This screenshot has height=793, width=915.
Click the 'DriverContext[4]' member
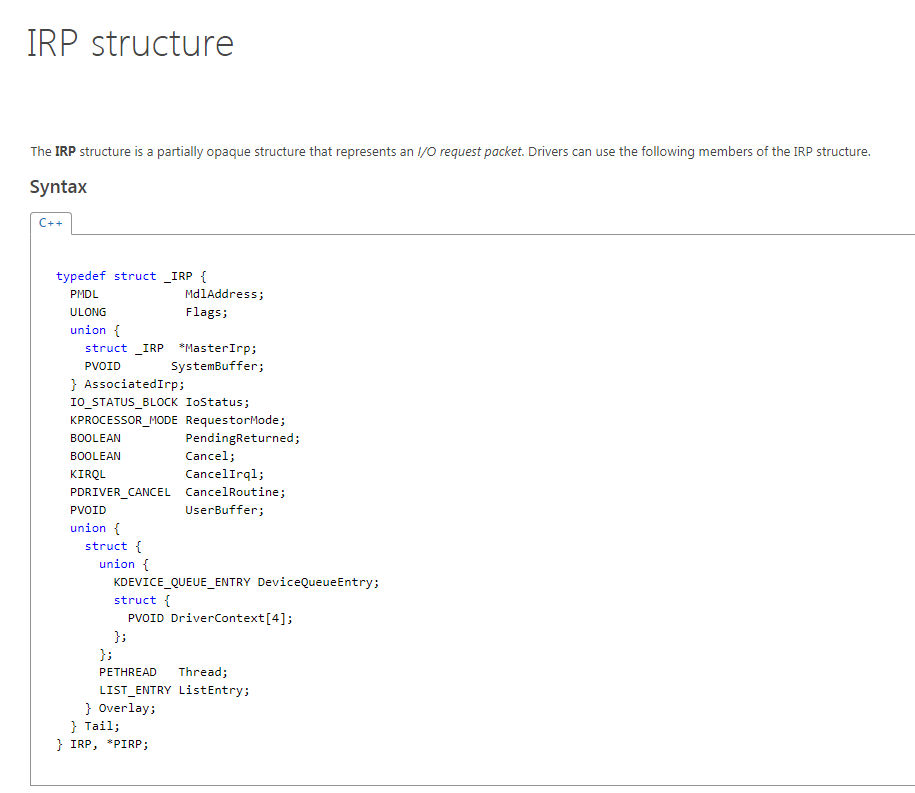(231, 618)
